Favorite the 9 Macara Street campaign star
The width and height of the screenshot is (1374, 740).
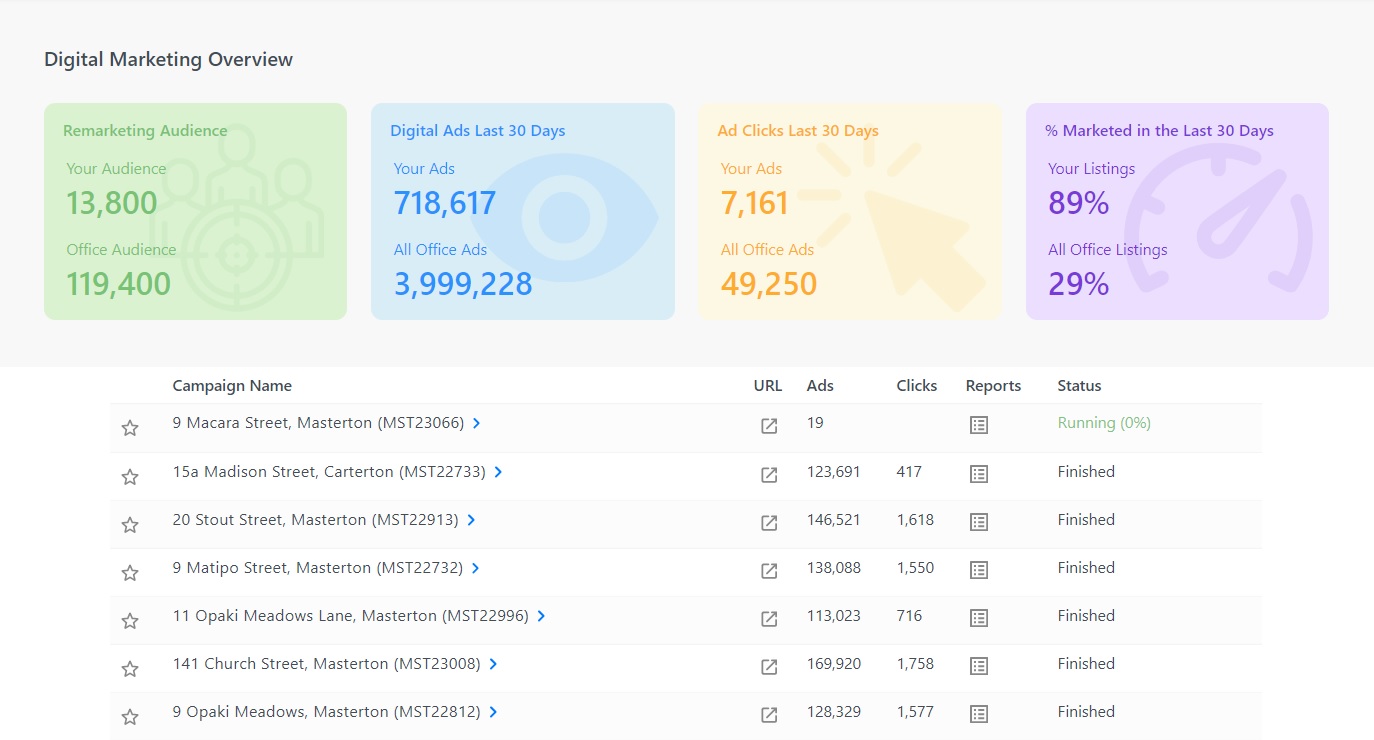pos(129,427)
